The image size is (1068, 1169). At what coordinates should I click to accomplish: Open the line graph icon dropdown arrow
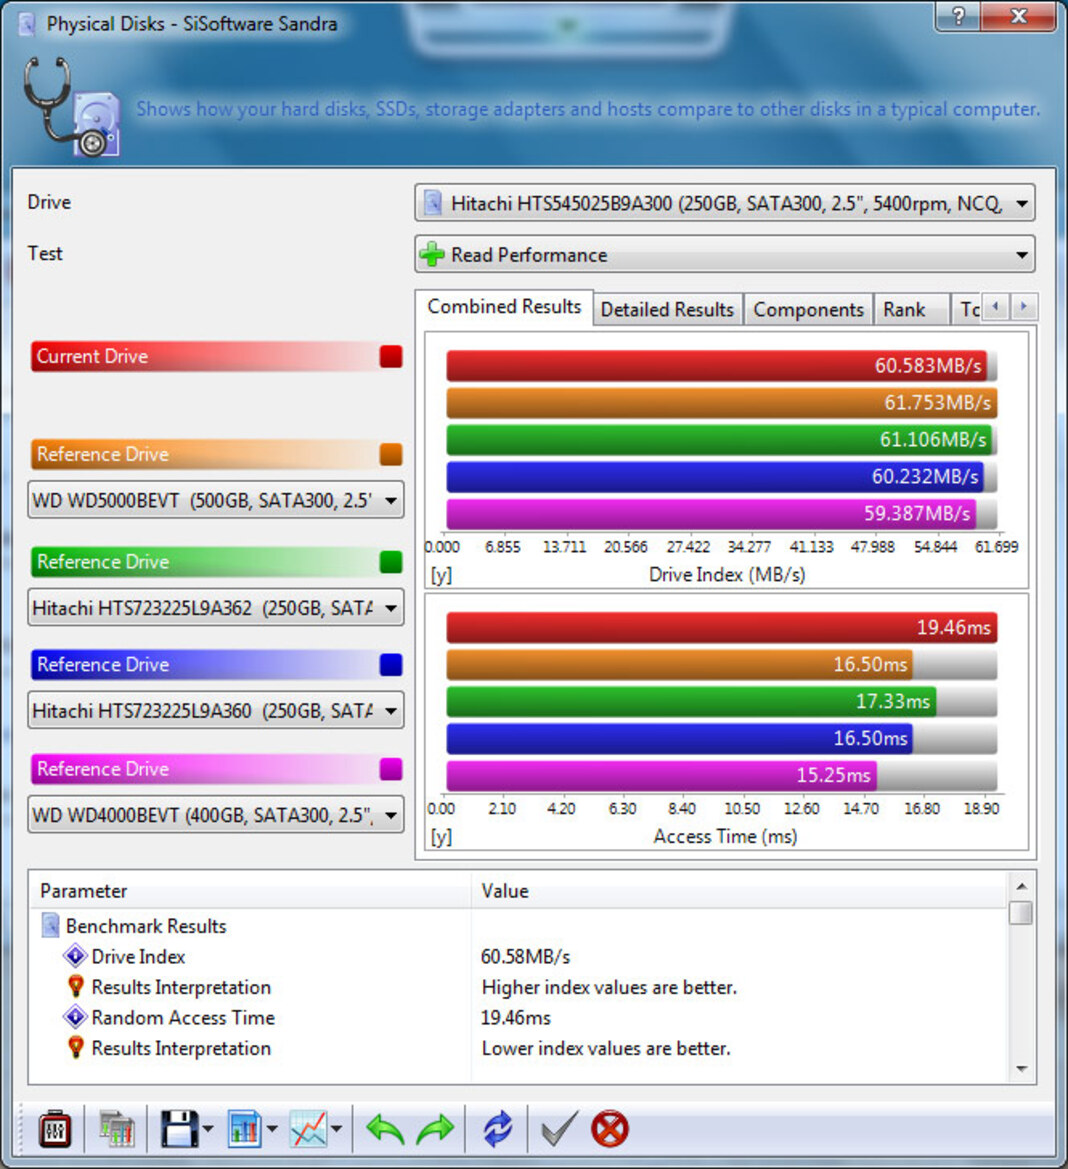tap(337, 1129)
